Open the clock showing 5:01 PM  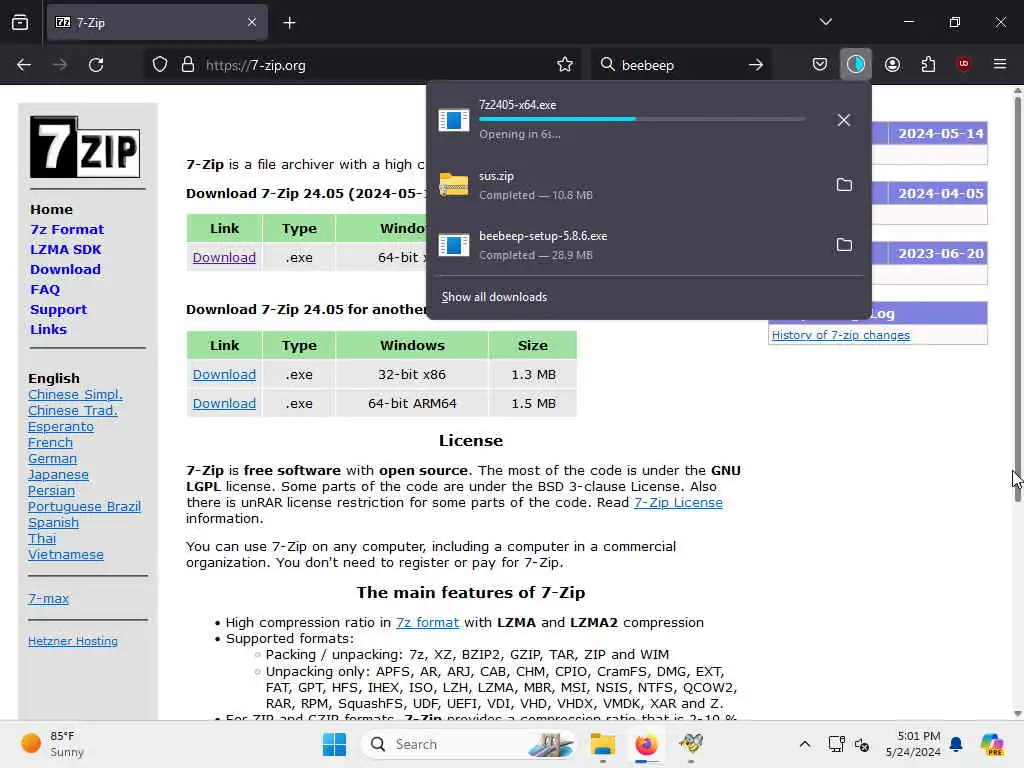coord(913,744)
